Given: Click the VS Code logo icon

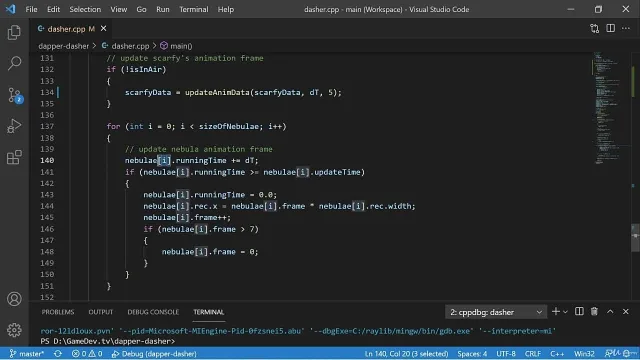Looking at the screenshot, I should [x=11, y=9].
